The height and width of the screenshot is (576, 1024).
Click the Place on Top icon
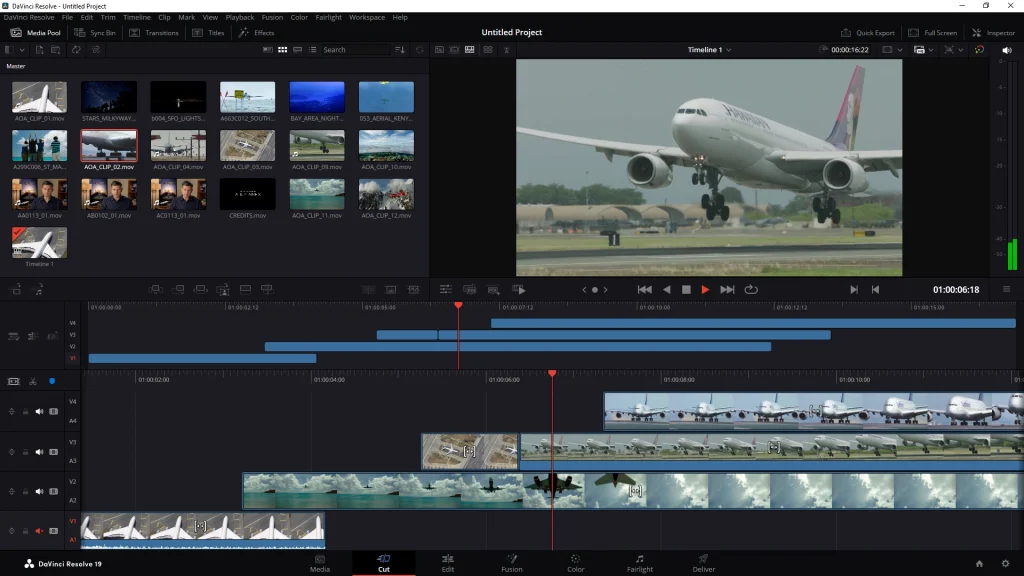point(245,289)
